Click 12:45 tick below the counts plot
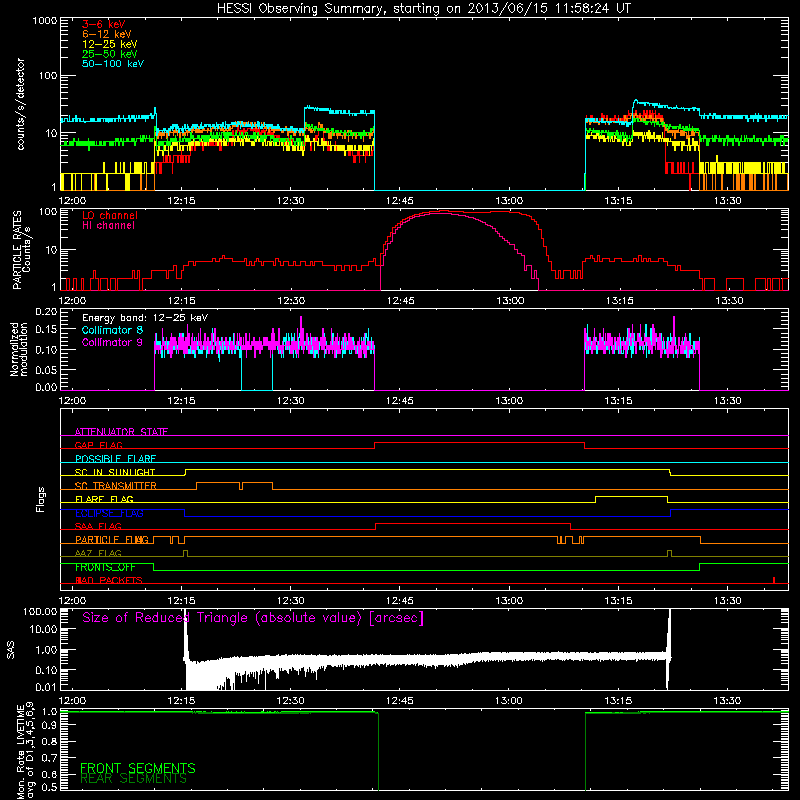 399,201
